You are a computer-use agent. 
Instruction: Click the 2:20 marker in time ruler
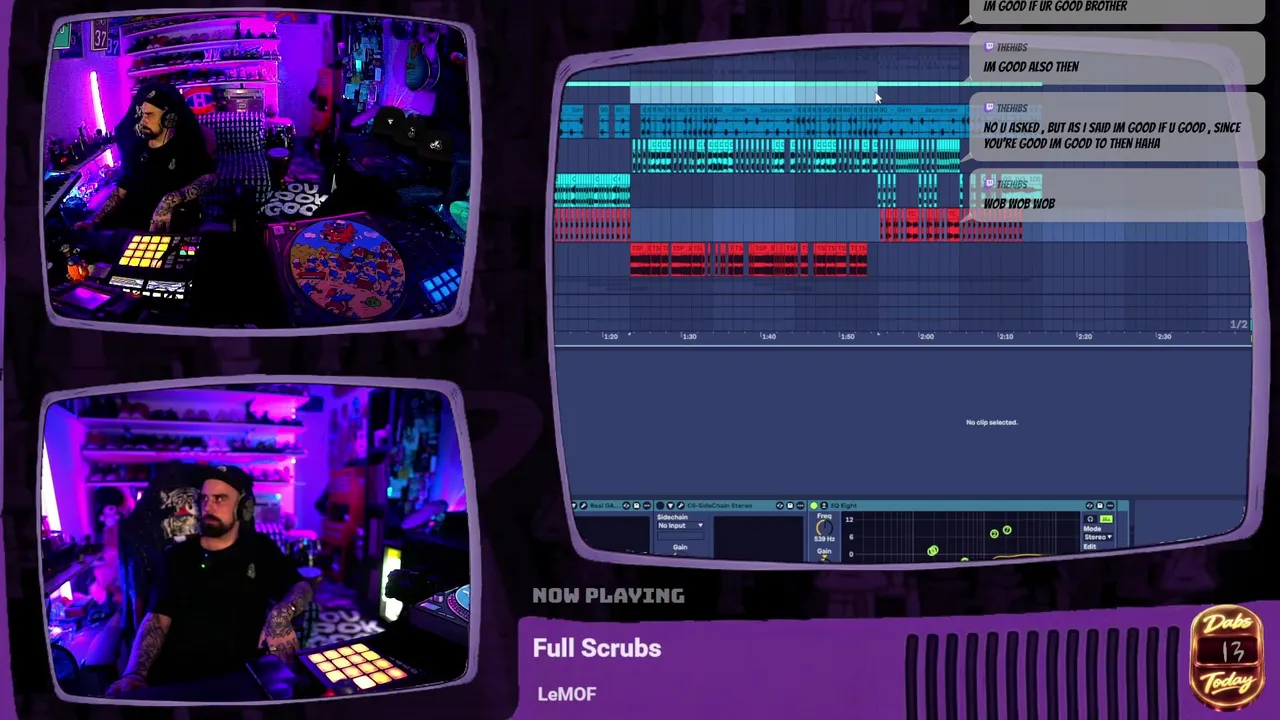(x=1085, y=337)
